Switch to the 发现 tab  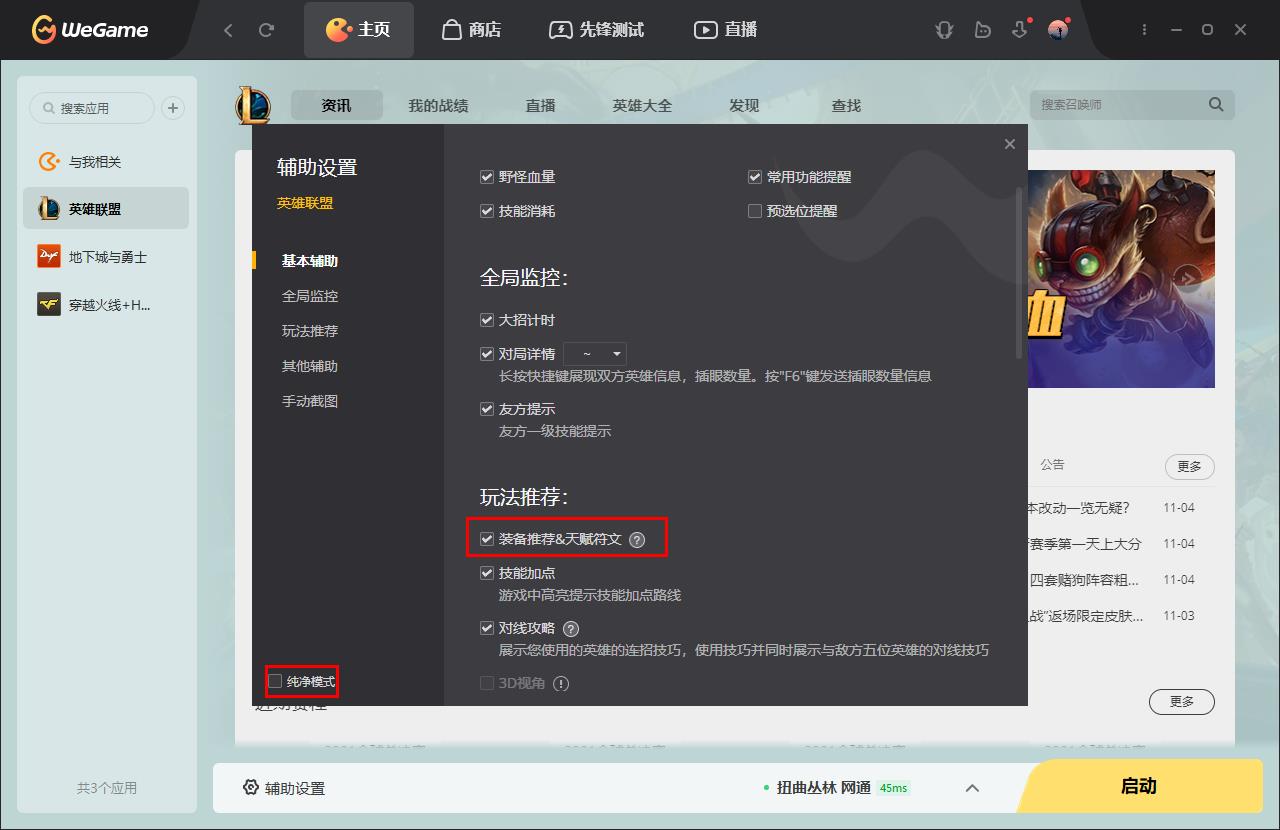[x=744, y=105]
